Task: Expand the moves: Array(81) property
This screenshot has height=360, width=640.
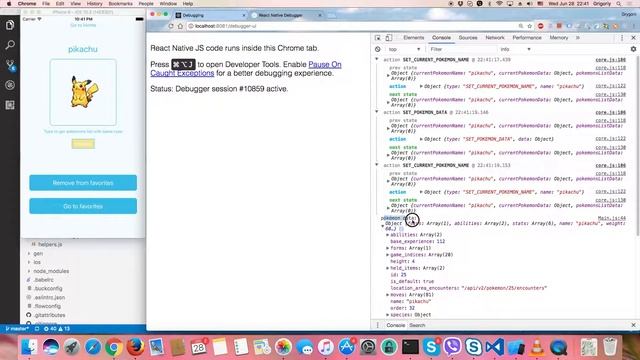Action: pos(387,295)
